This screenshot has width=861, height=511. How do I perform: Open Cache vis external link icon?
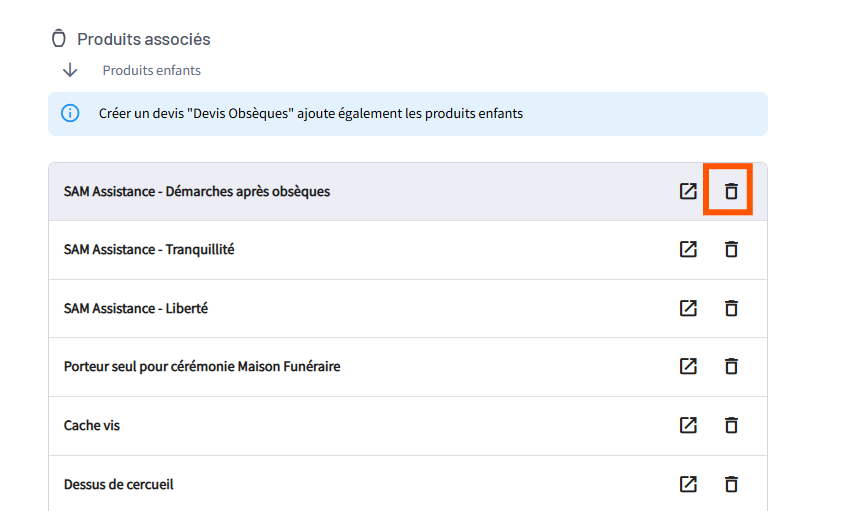(688, 425)
